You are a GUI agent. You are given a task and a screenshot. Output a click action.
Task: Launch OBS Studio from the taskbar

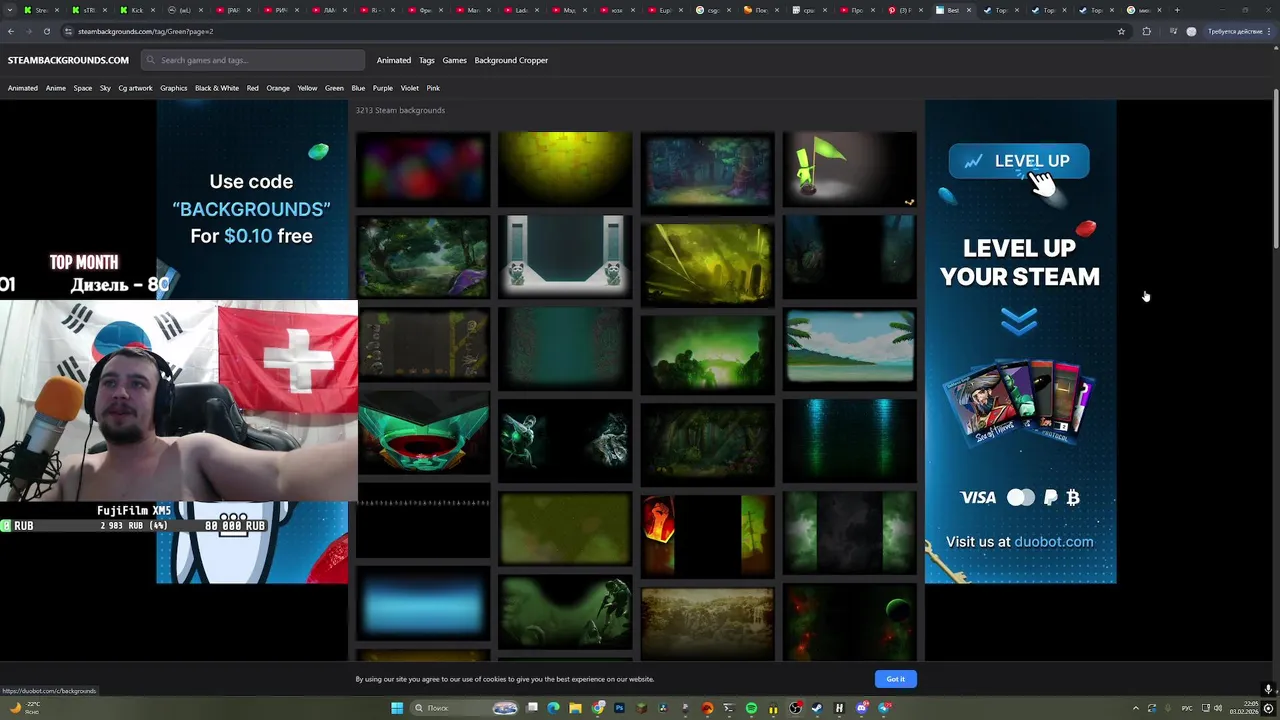pos(795,708)
